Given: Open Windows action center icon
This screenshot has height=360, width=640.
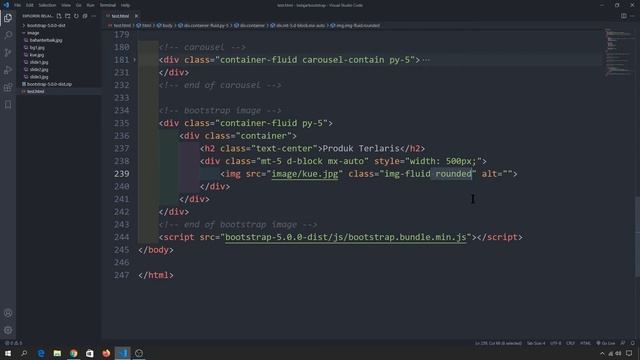Looking at the screenshot, I should 629,353.
